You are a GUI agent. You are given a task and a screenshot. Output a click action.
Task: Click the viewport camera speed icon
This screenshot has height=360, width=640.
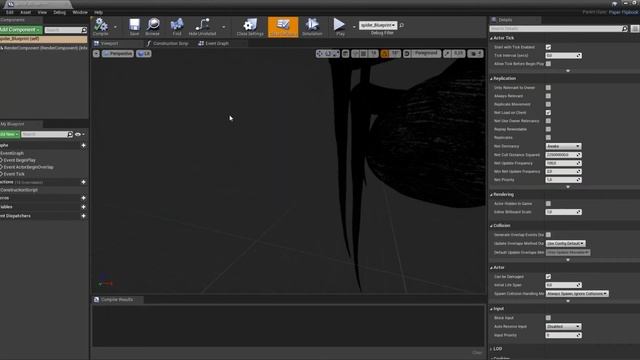point(475,53)
